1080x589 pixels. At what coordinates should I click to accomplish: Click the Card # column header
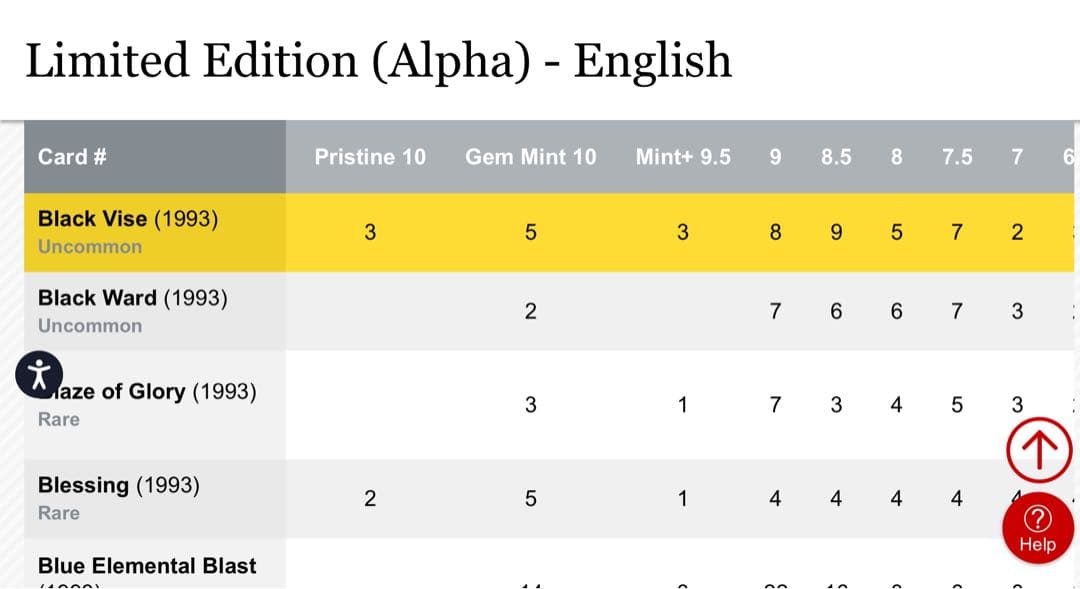coord(72,157)
